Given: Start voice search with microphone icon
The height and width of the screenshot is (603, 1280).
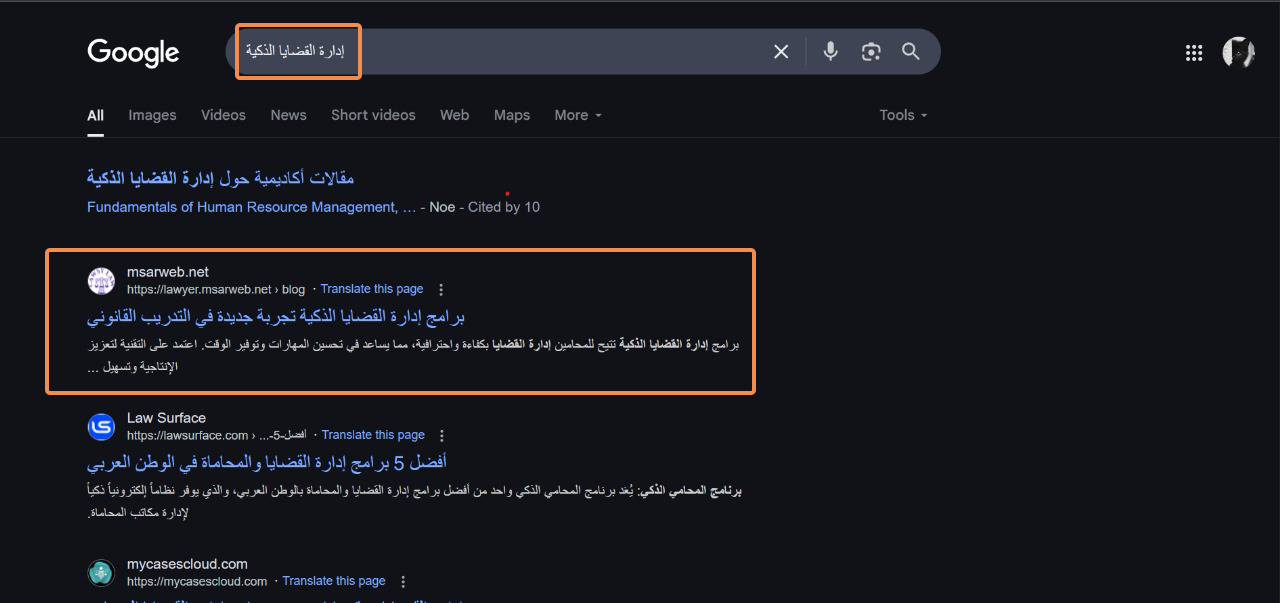Looking at the screenshot, I should pos(830,52).
